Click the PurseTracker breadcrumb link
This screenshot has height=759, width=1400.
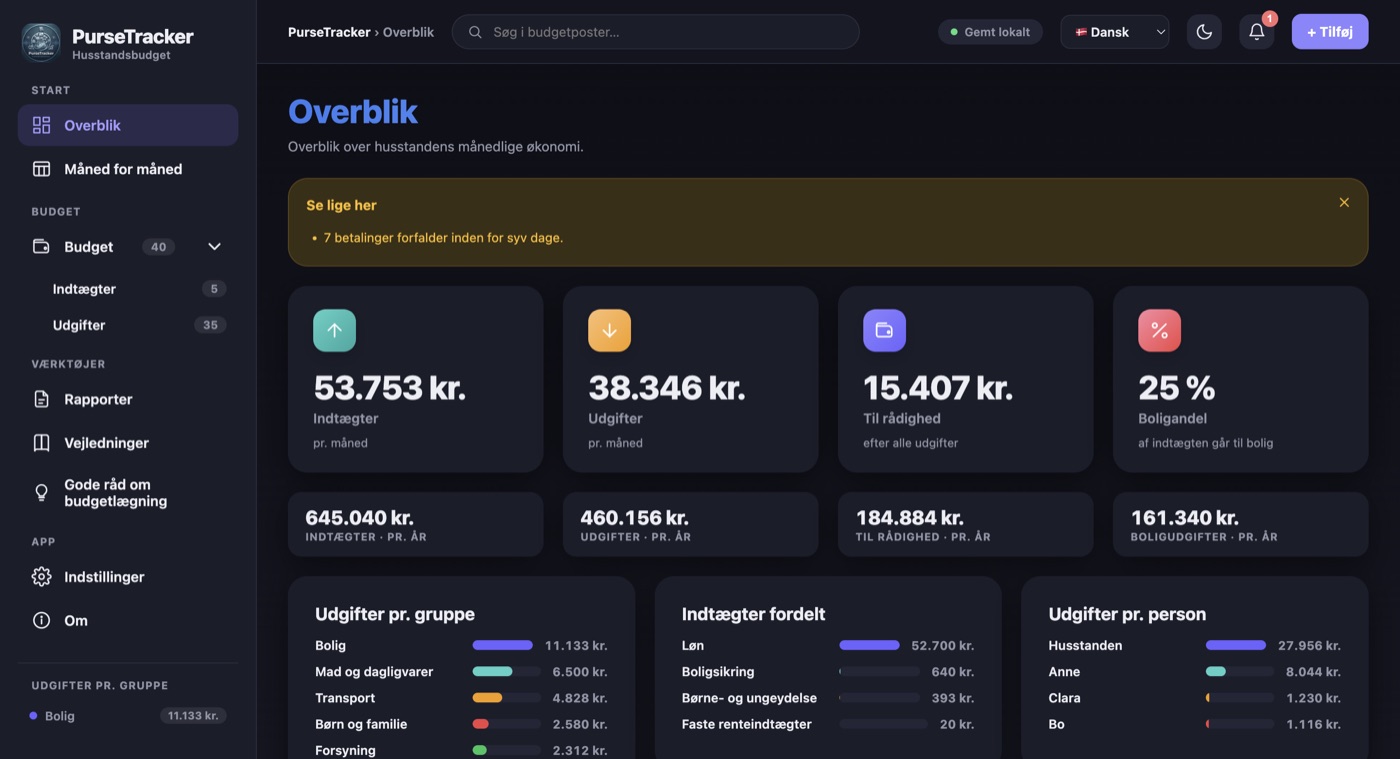(329, 32)
